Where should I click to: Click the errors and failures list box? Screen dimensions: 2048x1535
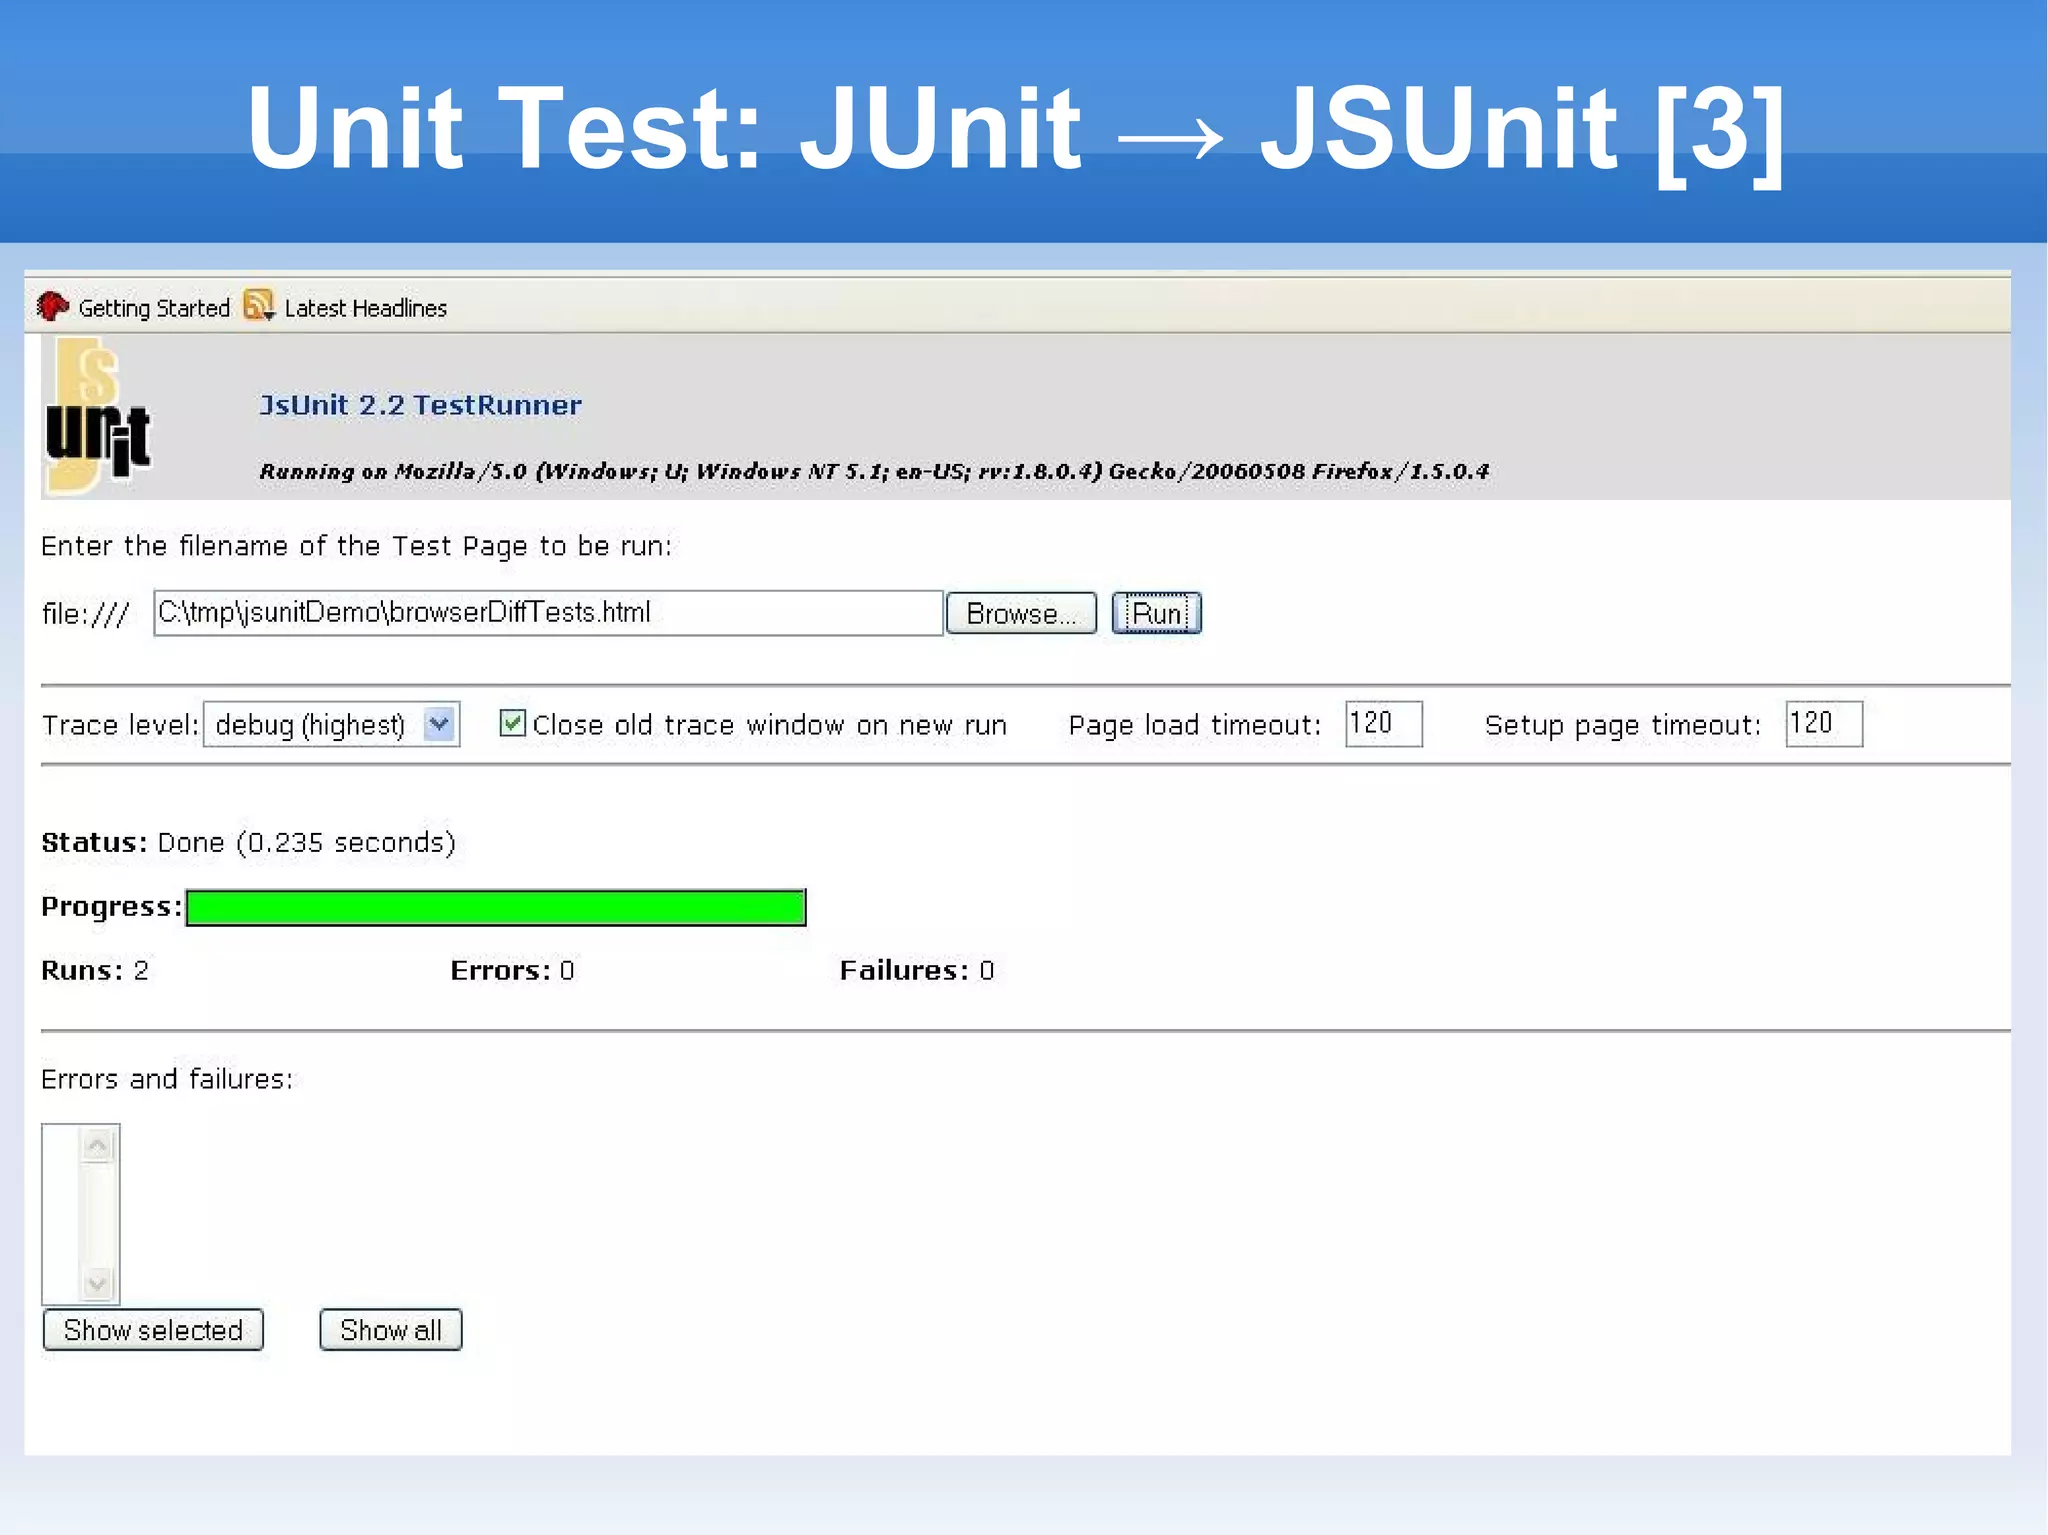(81, 1214)
